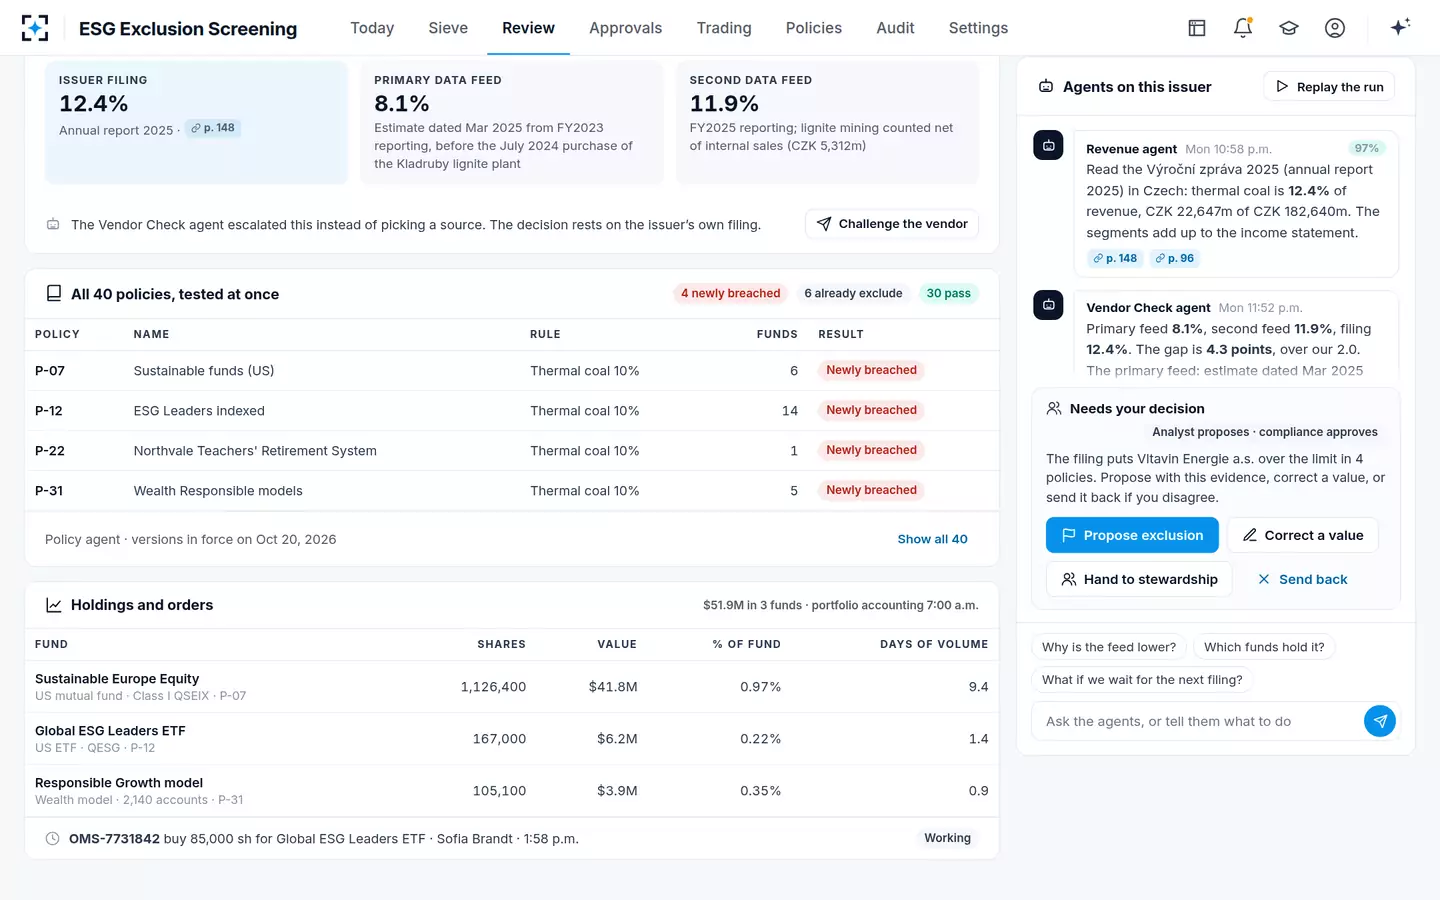Screen dimensions: 1440x900
Task: Open the p. 148 reference in Revenue agent message
Action: coord(1115,258)
